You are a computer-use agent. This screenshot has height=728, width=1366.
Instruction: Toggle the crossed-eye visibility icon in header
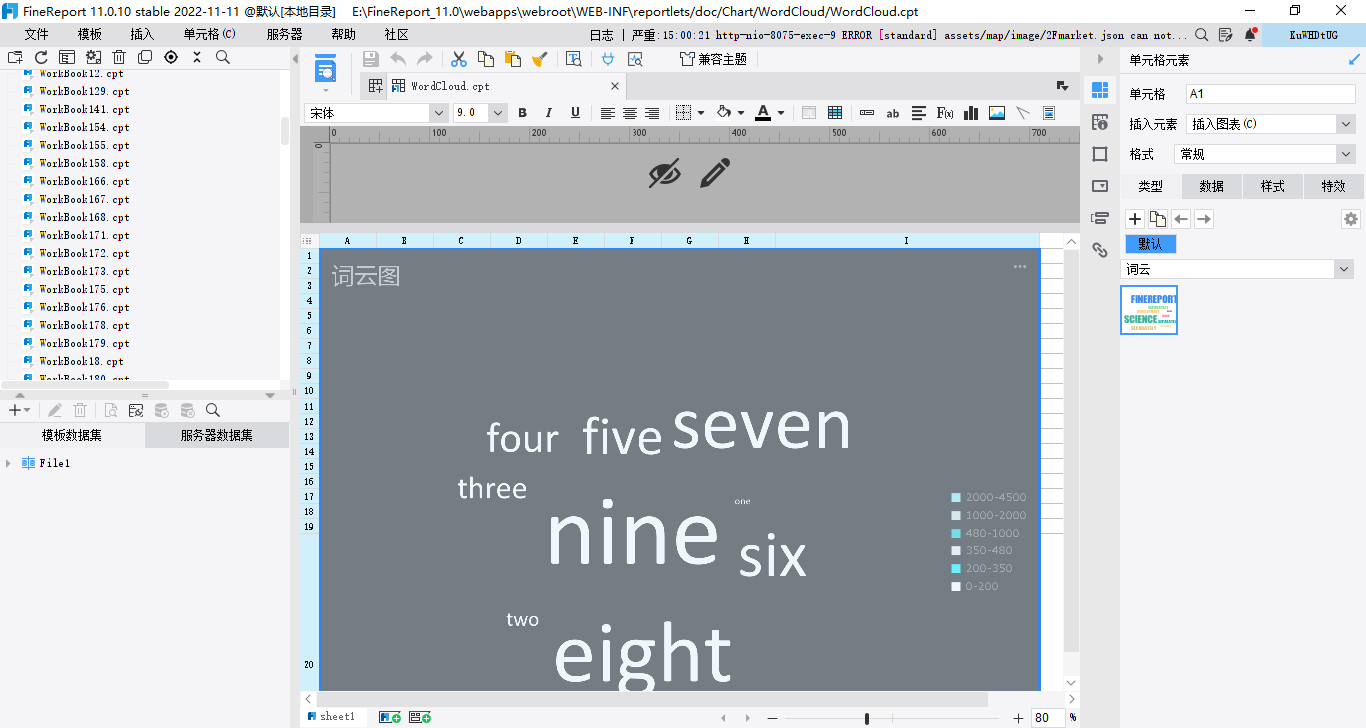(x=664, y=173)
